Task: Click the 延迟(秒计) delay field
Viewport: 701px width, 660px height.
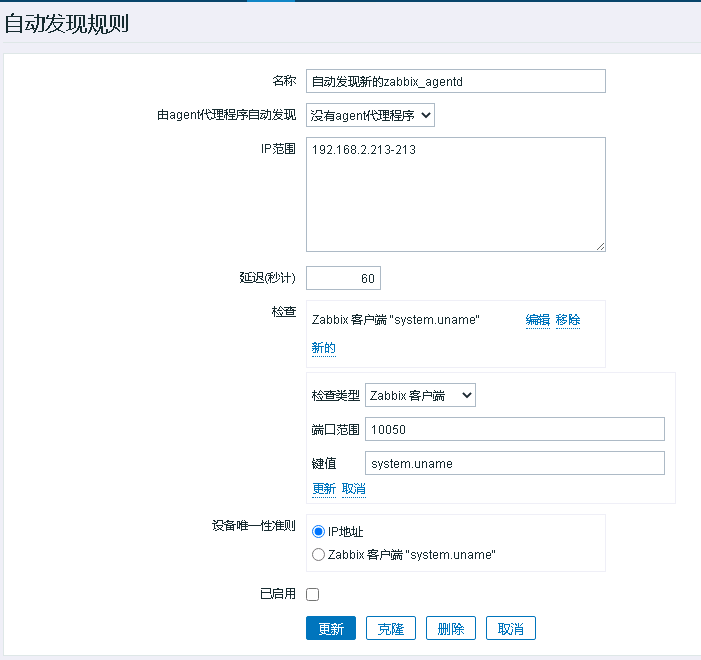Action: (343, 278)
